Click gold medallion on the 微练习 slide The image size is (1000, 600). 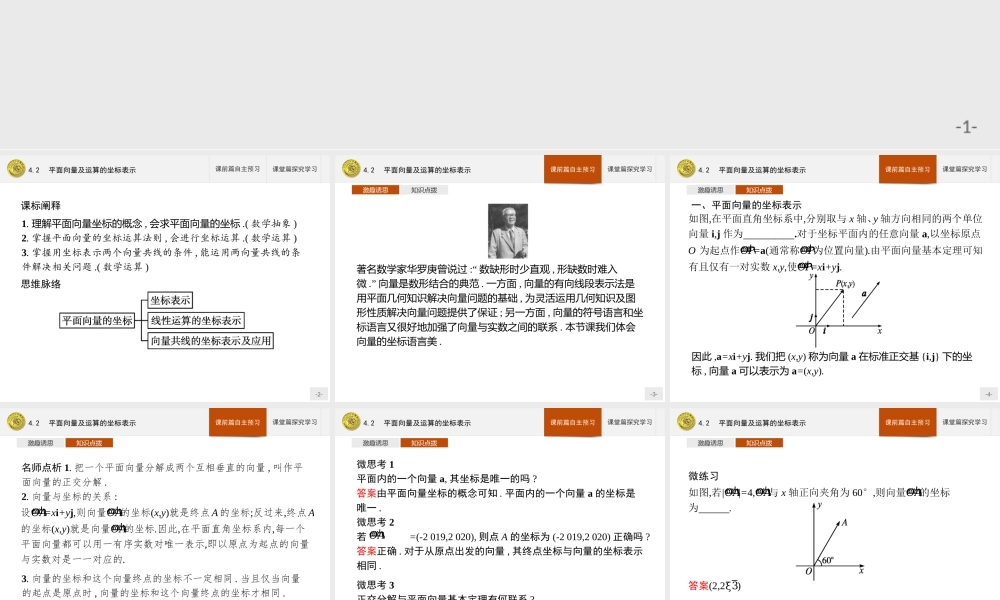point(684,422)
